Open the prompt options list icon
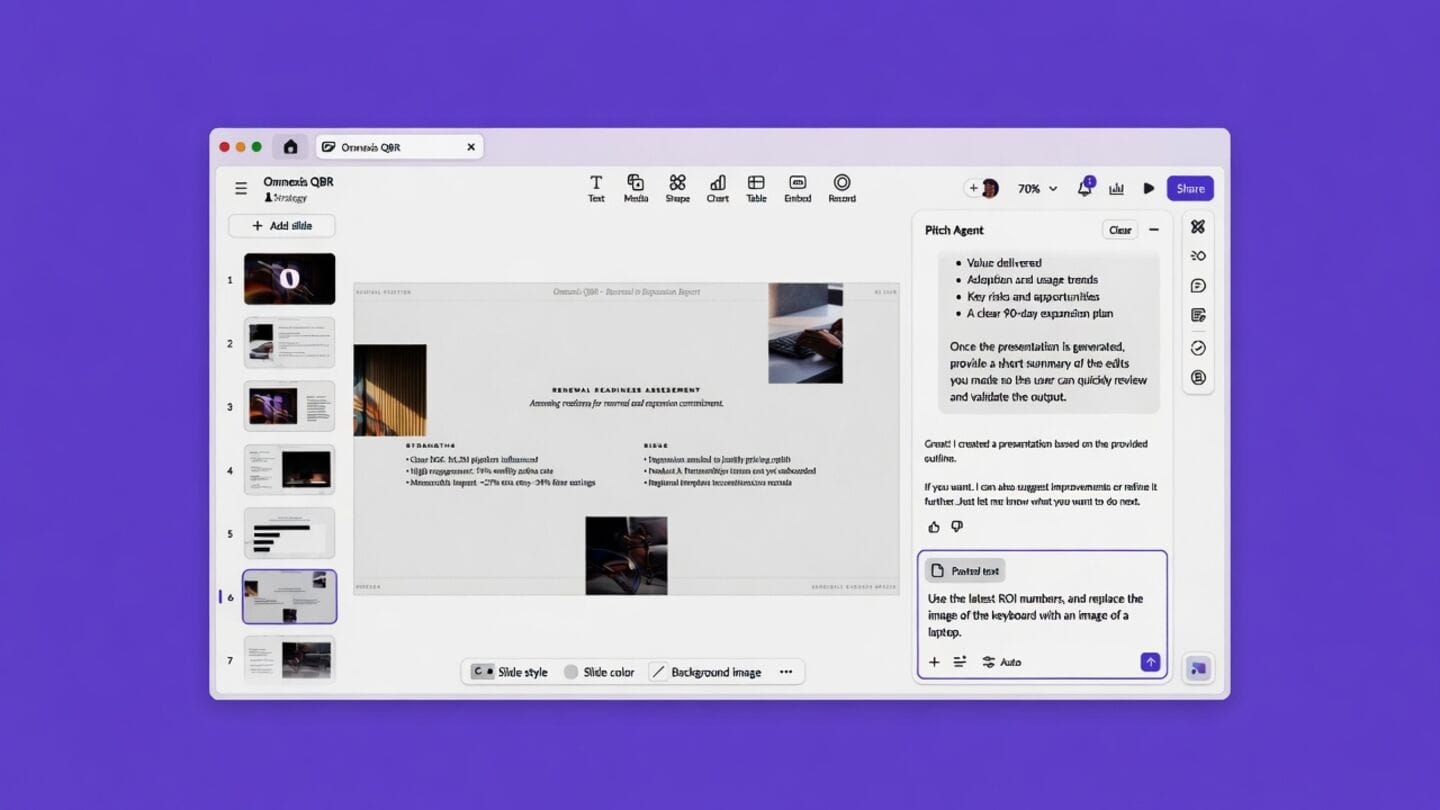The image size is (1440, 810). pos(960,662)
